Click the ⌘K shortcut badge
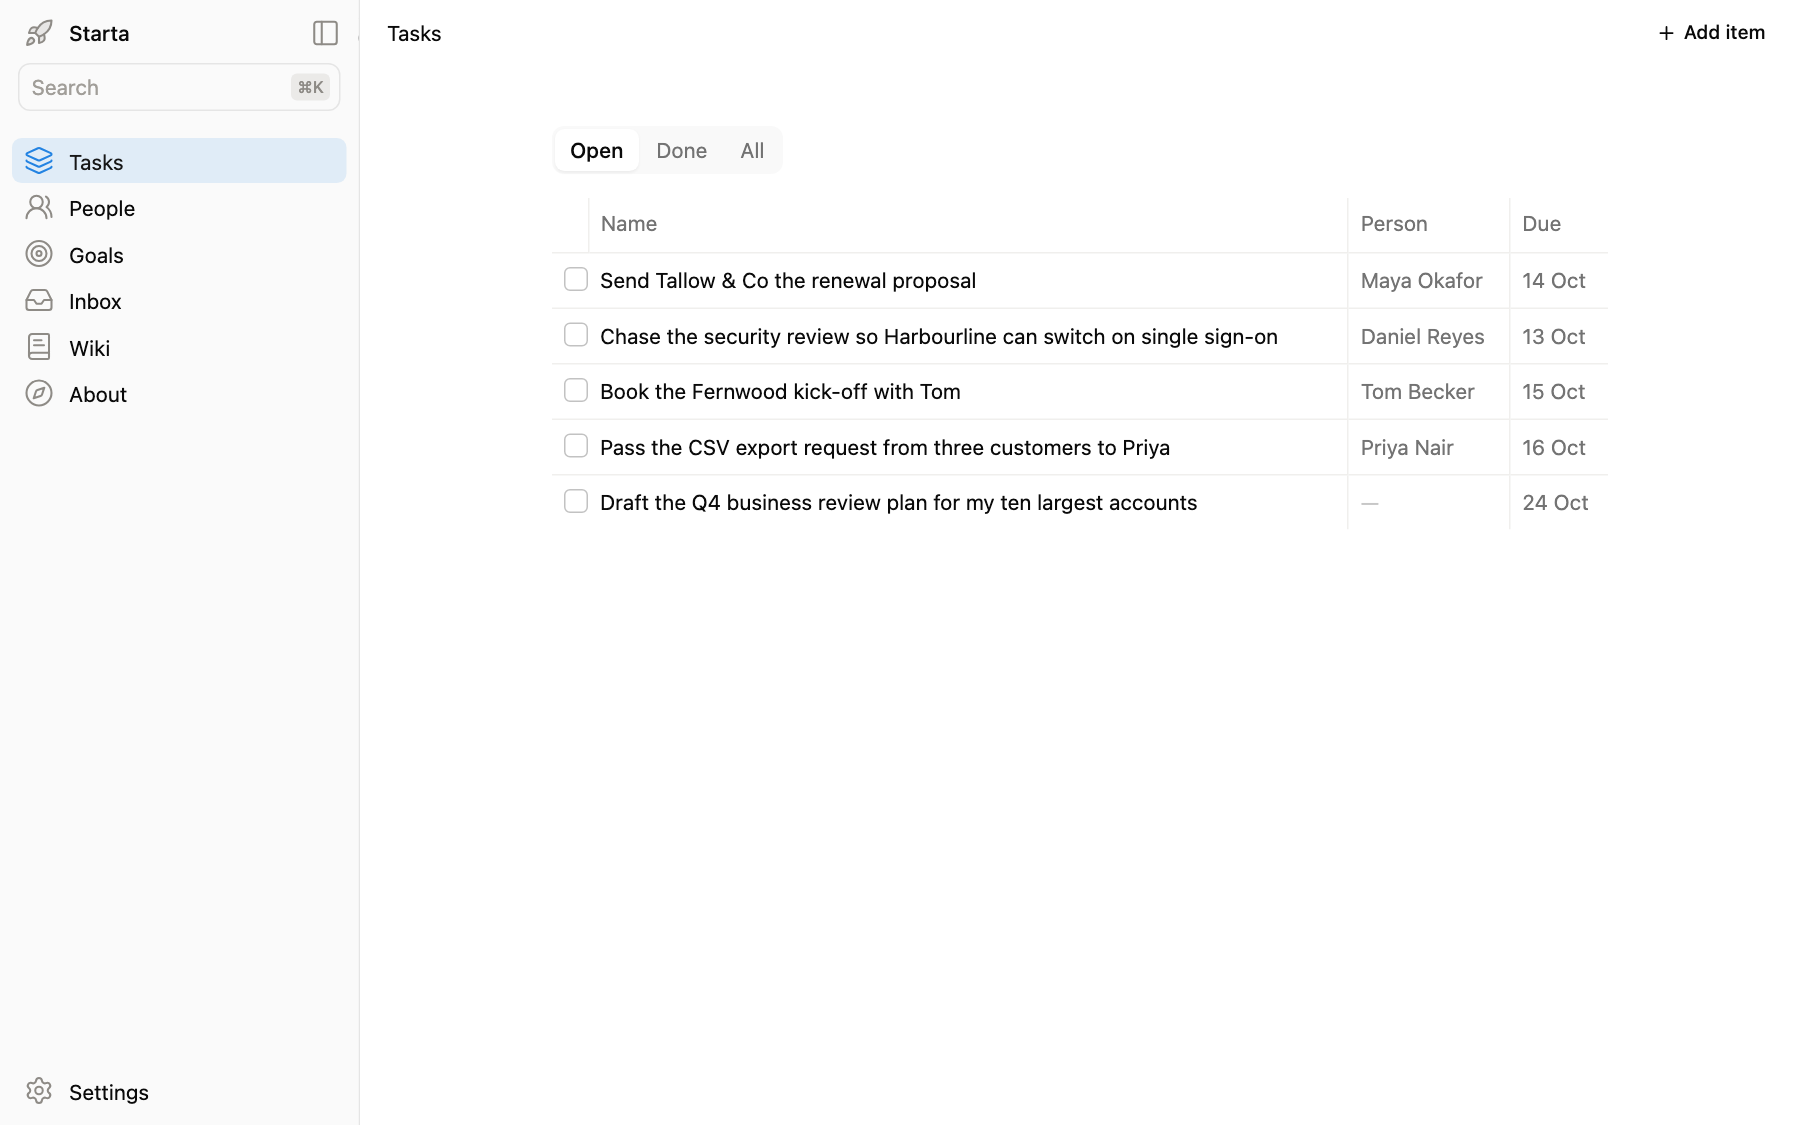Image resolution: width=1800 pixels, height=1125 pixels. 310,87
